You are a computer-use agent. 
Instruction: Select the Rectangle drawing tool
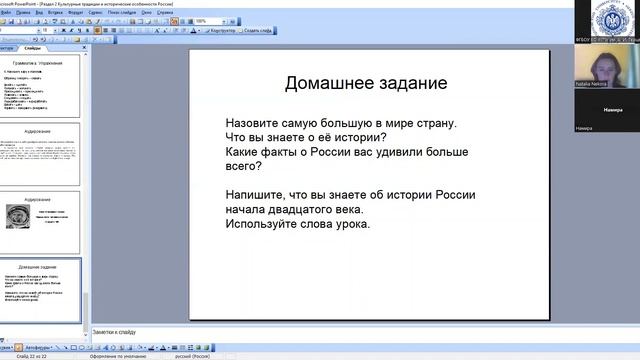point(74,348)
